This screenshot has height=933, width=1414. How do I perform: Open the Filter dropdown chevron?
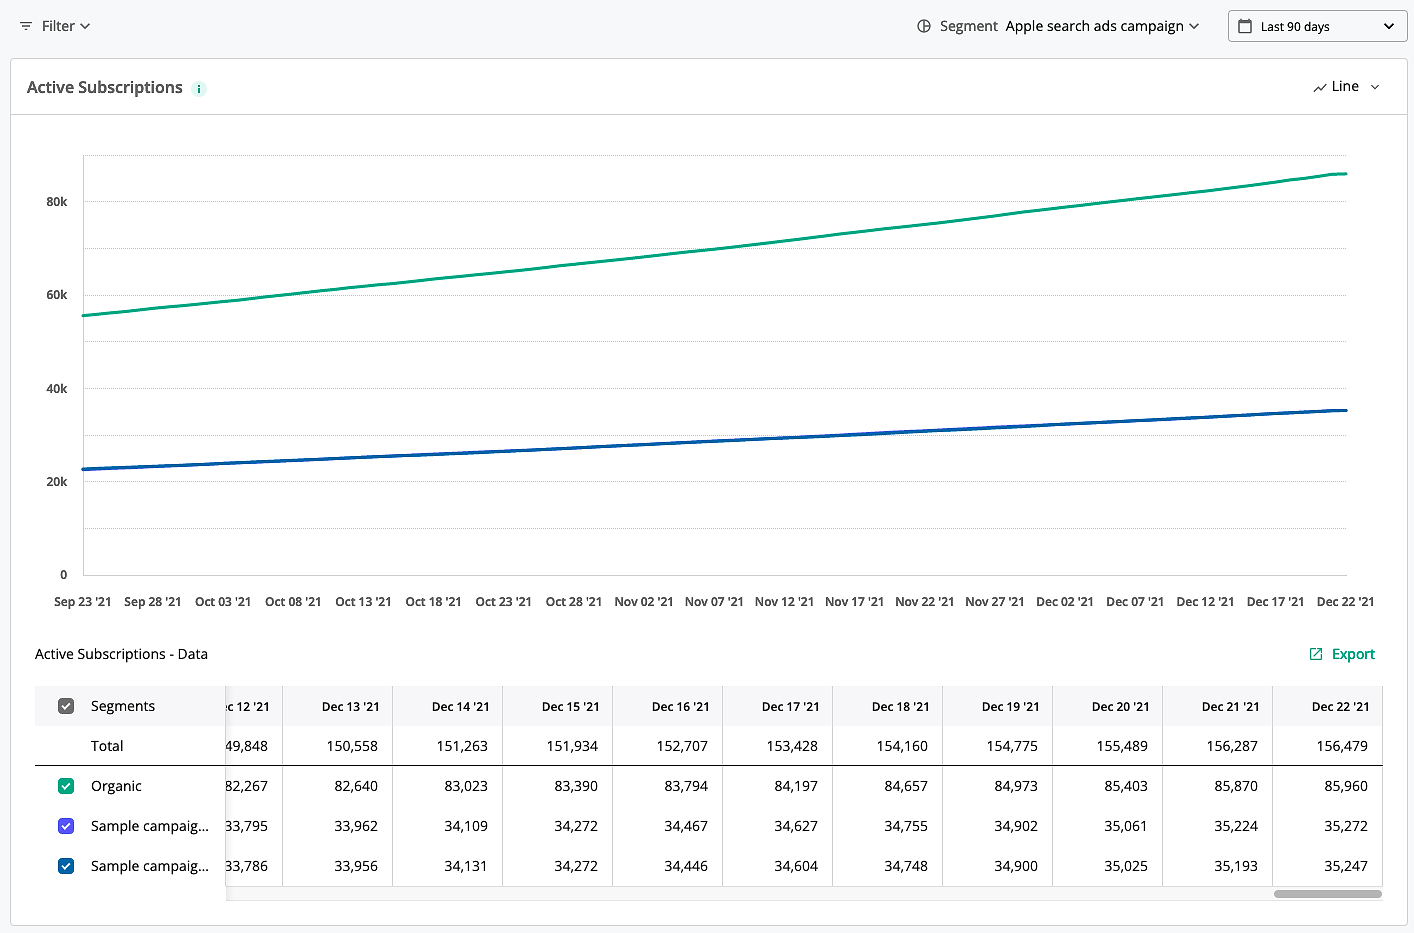coord(85,26)
